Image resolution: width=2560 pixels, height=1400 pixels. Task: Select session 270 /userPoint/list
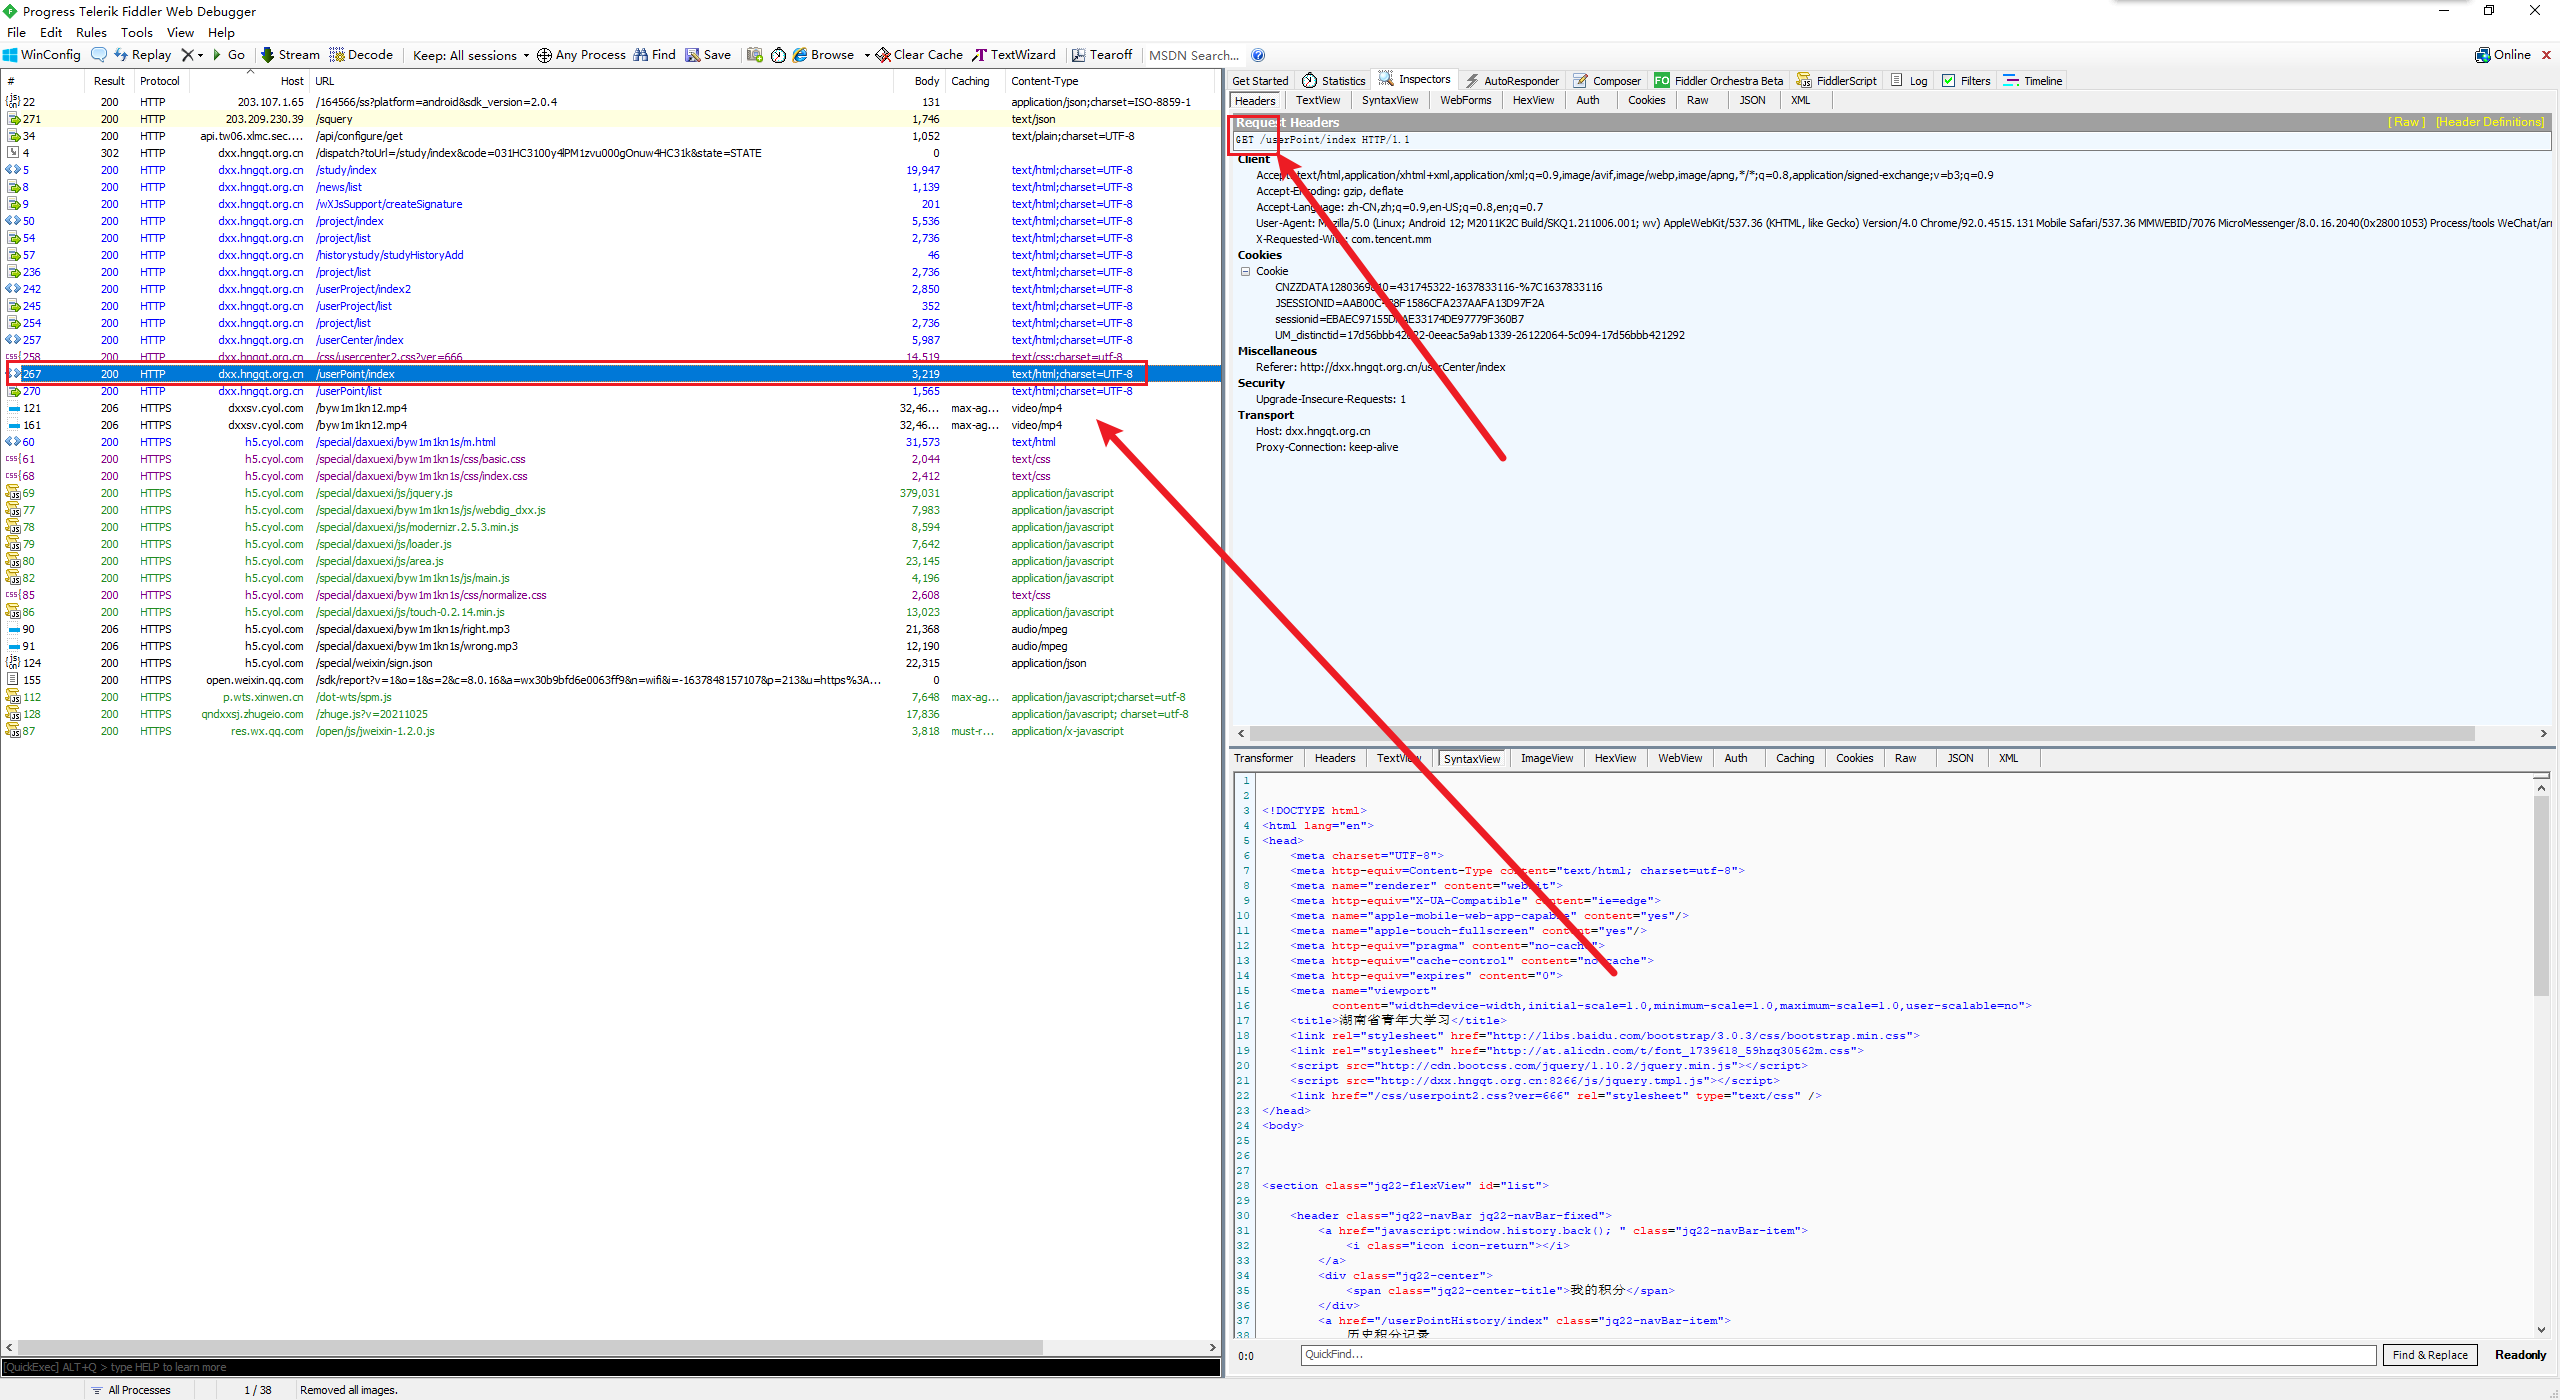tap(610, 391)
